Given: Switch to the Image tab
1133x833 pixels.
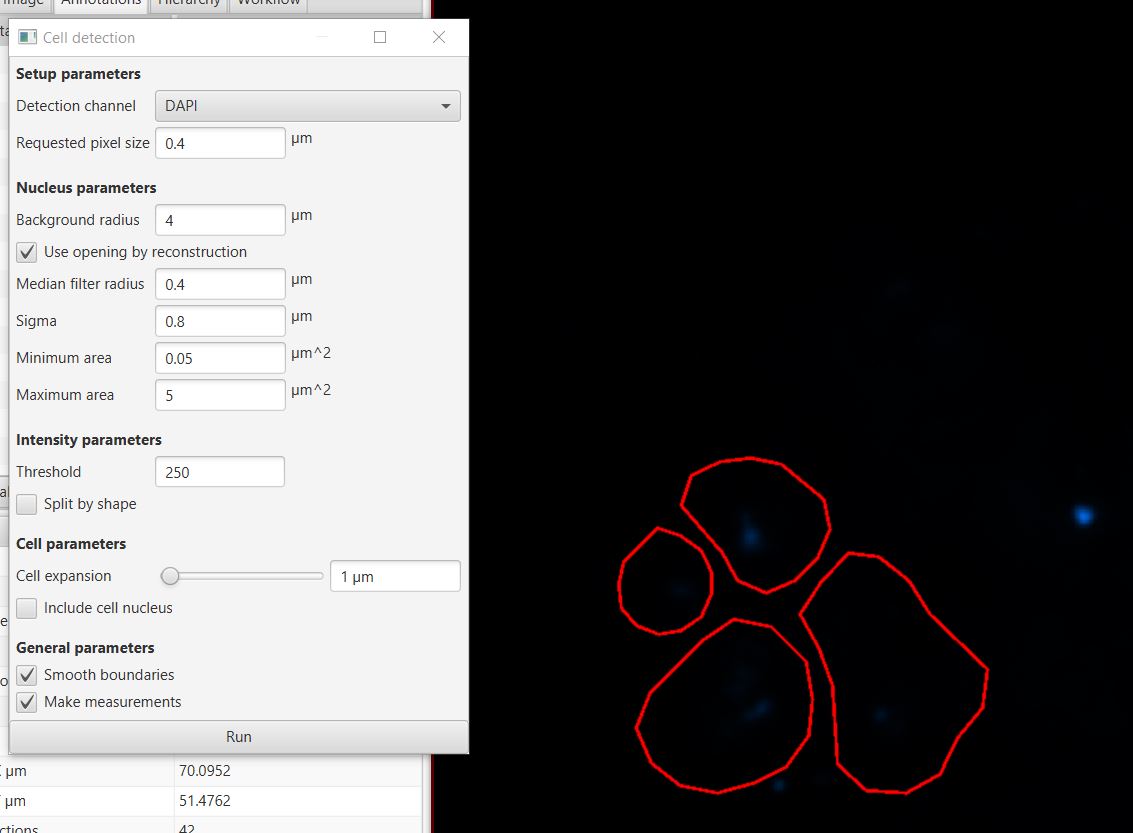Looking at the screenshot, I should 25,3.
